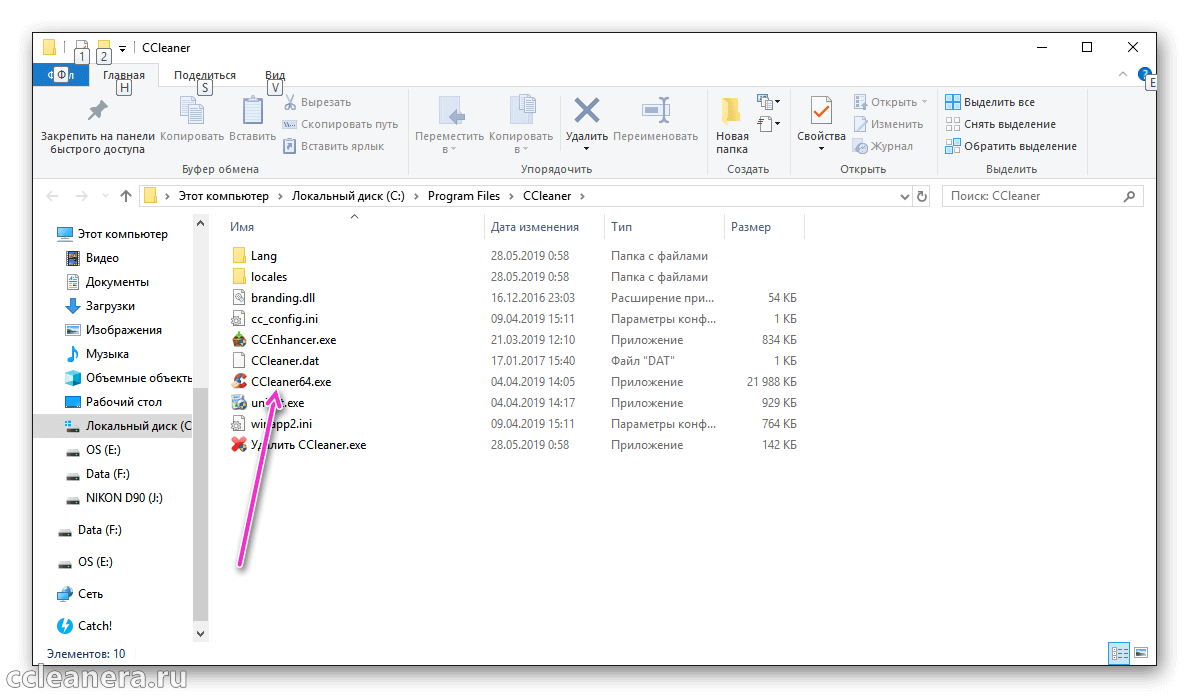Open Quick Access Toolbar customize dropdown
1189x698 pixels.
122,49
